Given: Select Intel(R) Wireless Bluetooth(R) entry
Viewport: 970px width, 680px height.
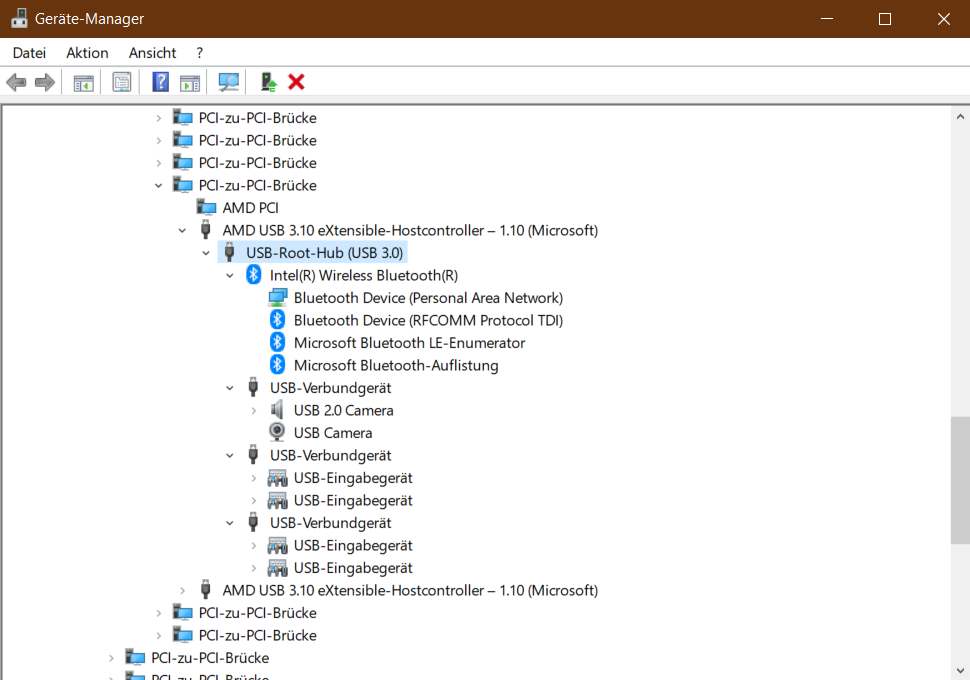Looking at the screenshot, I should point(364,275).
